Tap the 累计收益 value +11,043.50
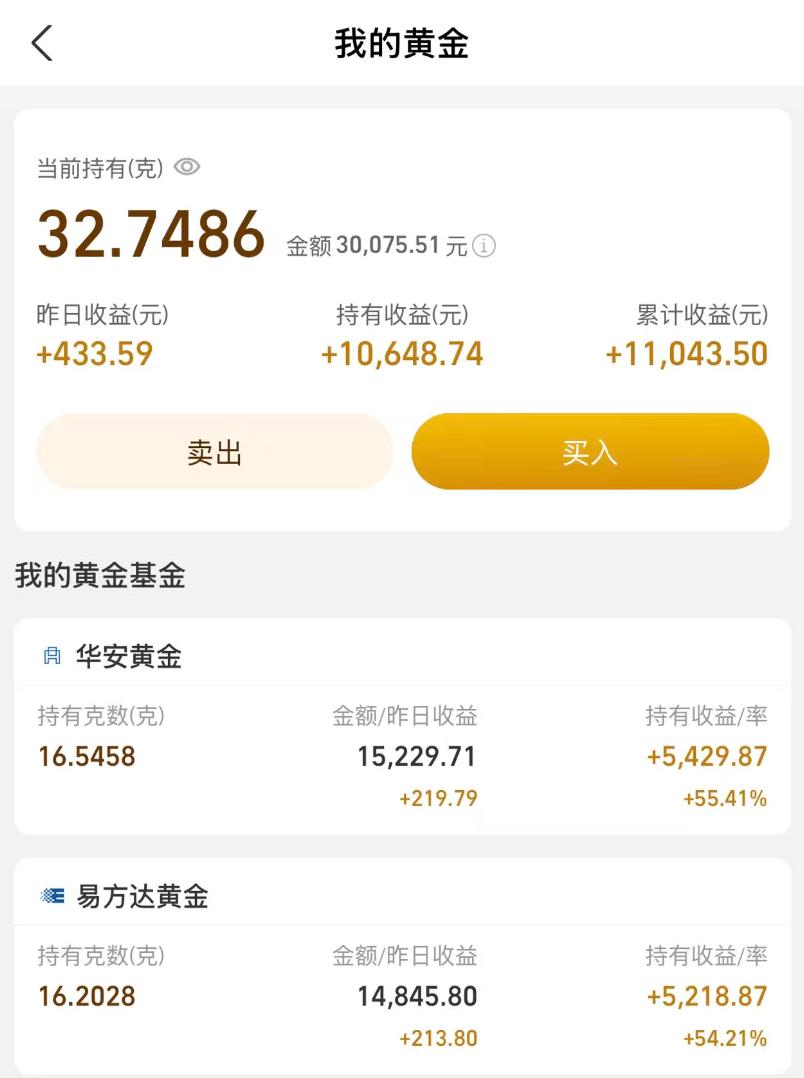The width and height of the screenshot is (804, 1078). tap(687, 354)
